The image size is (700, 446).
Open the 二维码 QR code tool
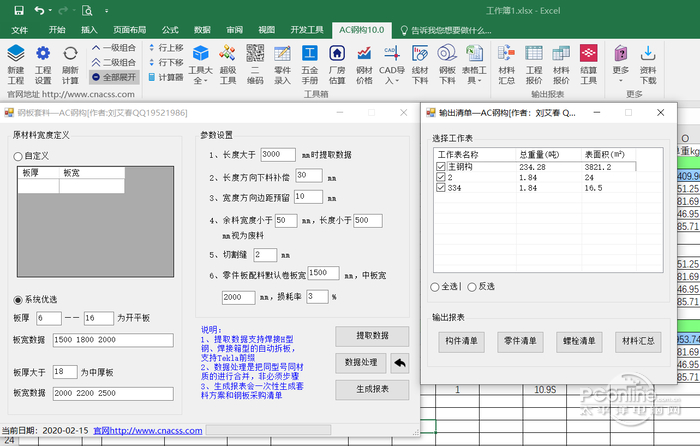tap(255, 53)
